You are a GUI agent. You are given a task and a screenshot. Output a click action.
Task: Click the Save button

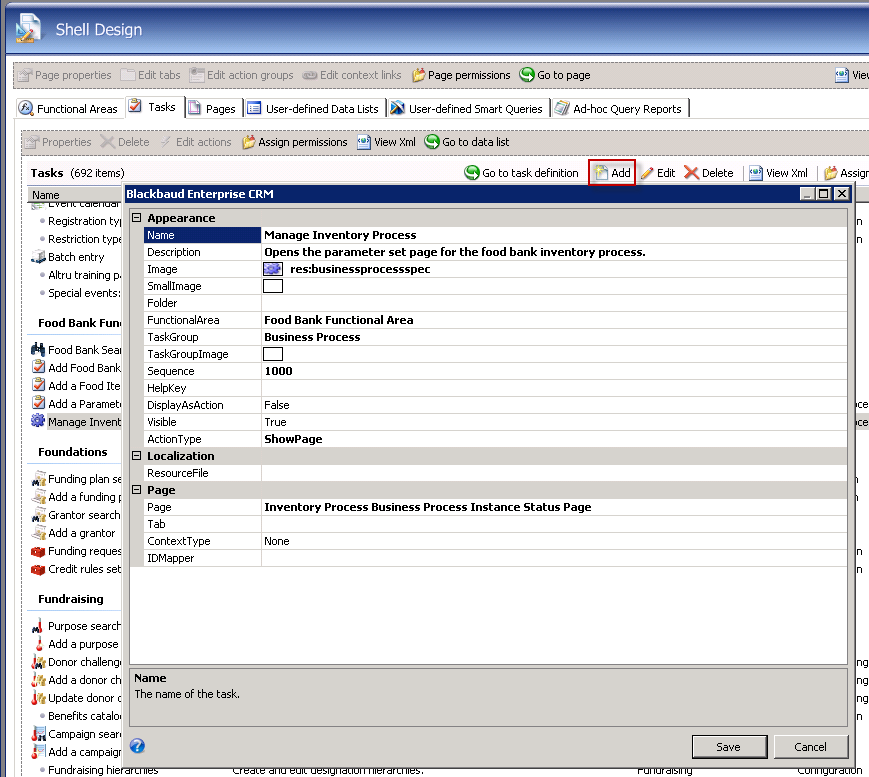[x=729, y=747]
